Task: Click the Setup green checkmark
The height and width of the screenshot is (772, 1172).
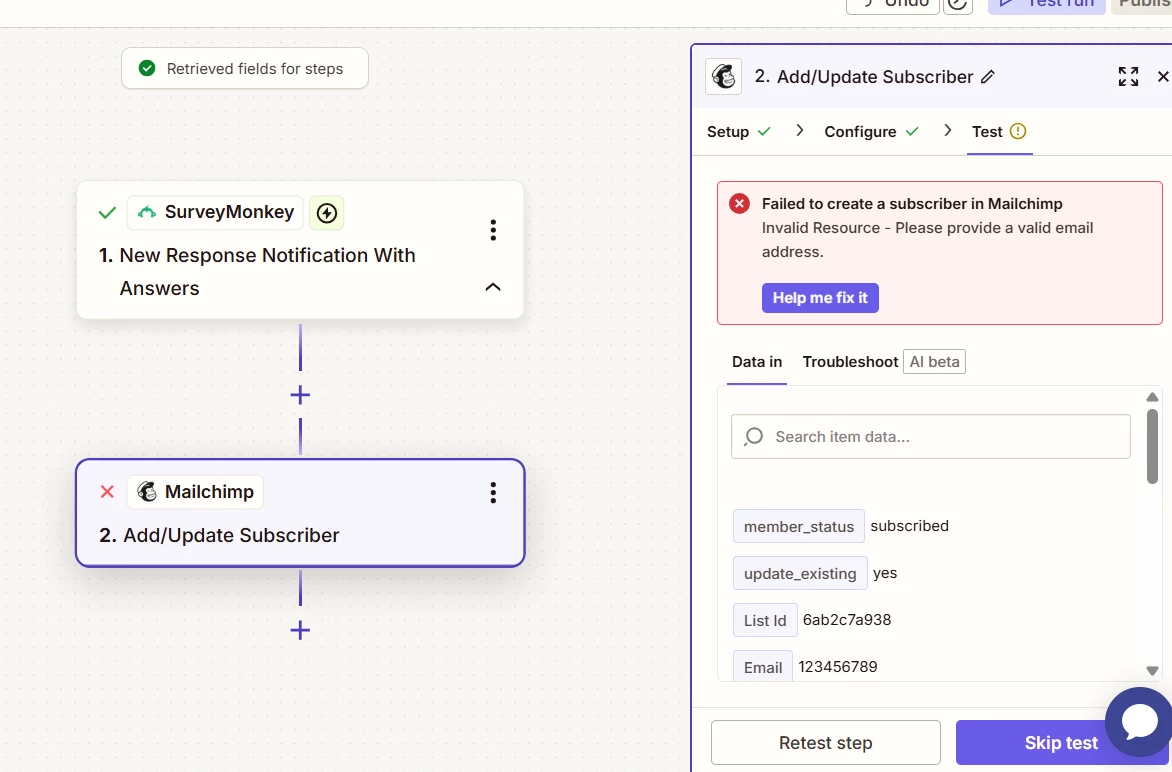Action: (763, 132)
